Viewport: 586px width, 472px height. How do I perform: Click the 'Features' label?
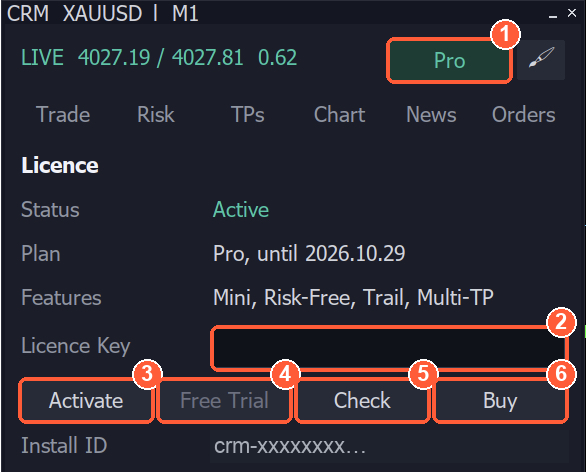point(61,298)
